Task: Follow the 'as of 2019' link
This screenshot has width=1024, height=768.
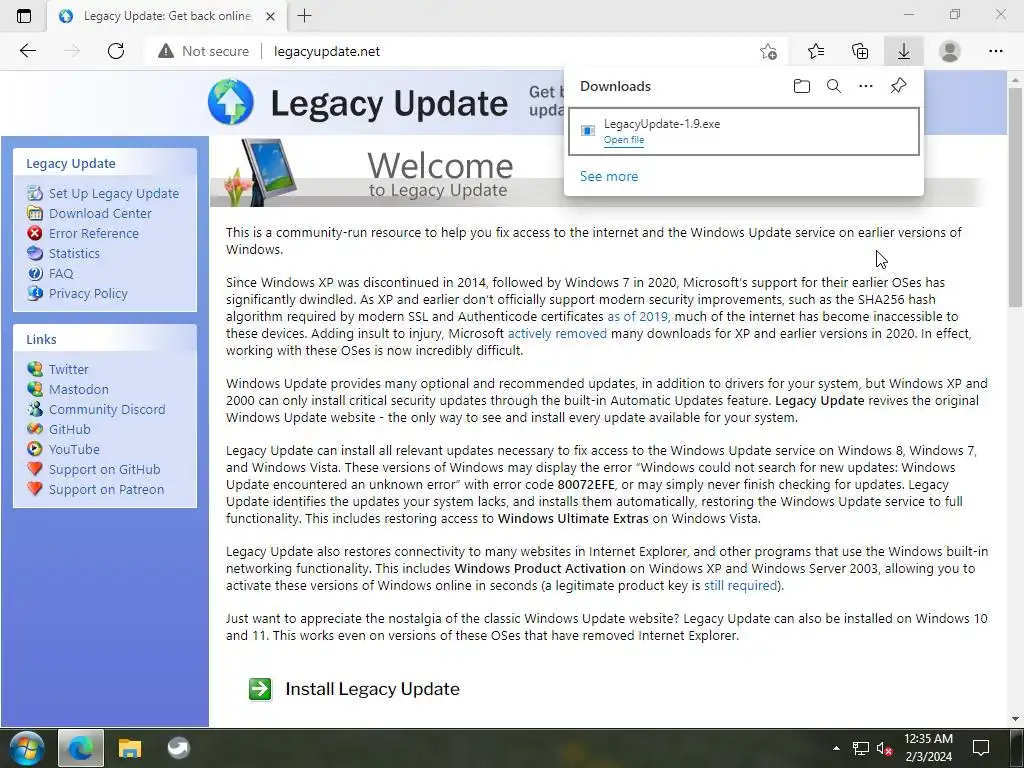Action: pyautogui.click(x=639, y=317)
